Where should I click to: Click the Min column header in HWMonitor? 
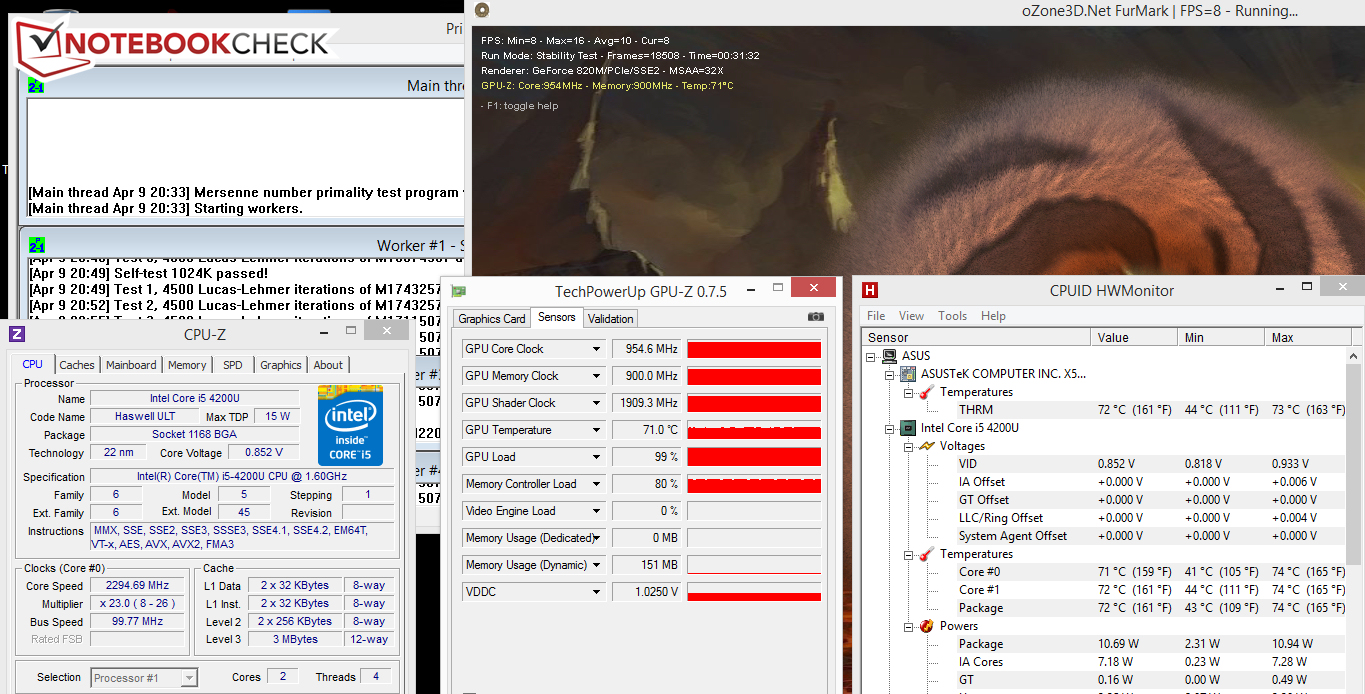click(x=1221, y=338)
